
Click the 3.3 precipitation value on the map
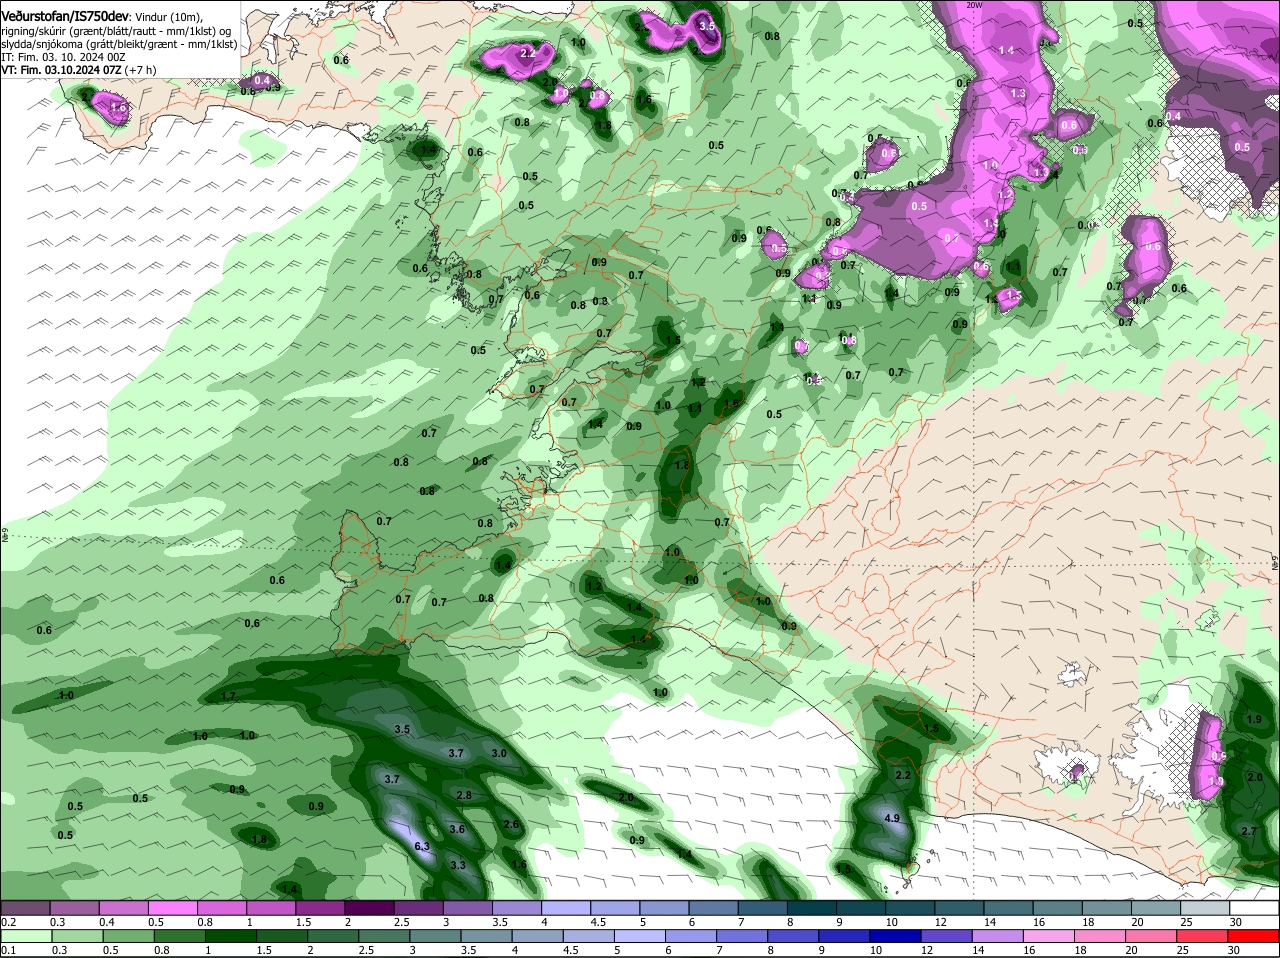point(457,865)
